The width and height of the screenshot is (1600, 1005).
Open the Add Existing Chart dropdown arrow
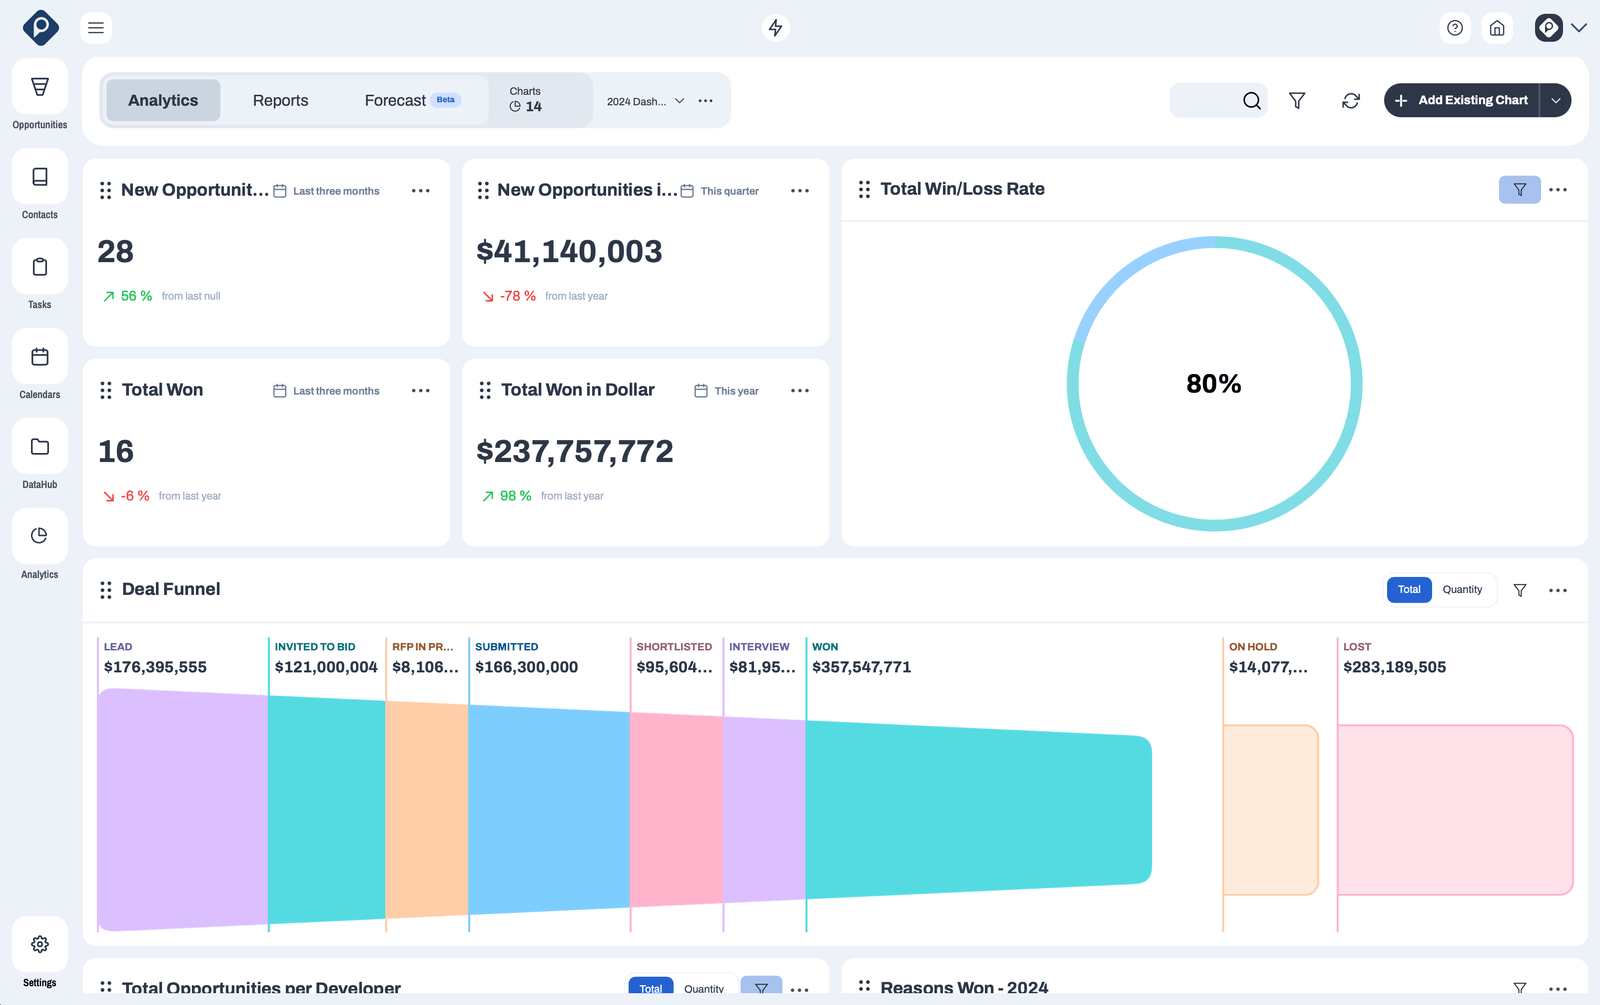[1556, 100]
